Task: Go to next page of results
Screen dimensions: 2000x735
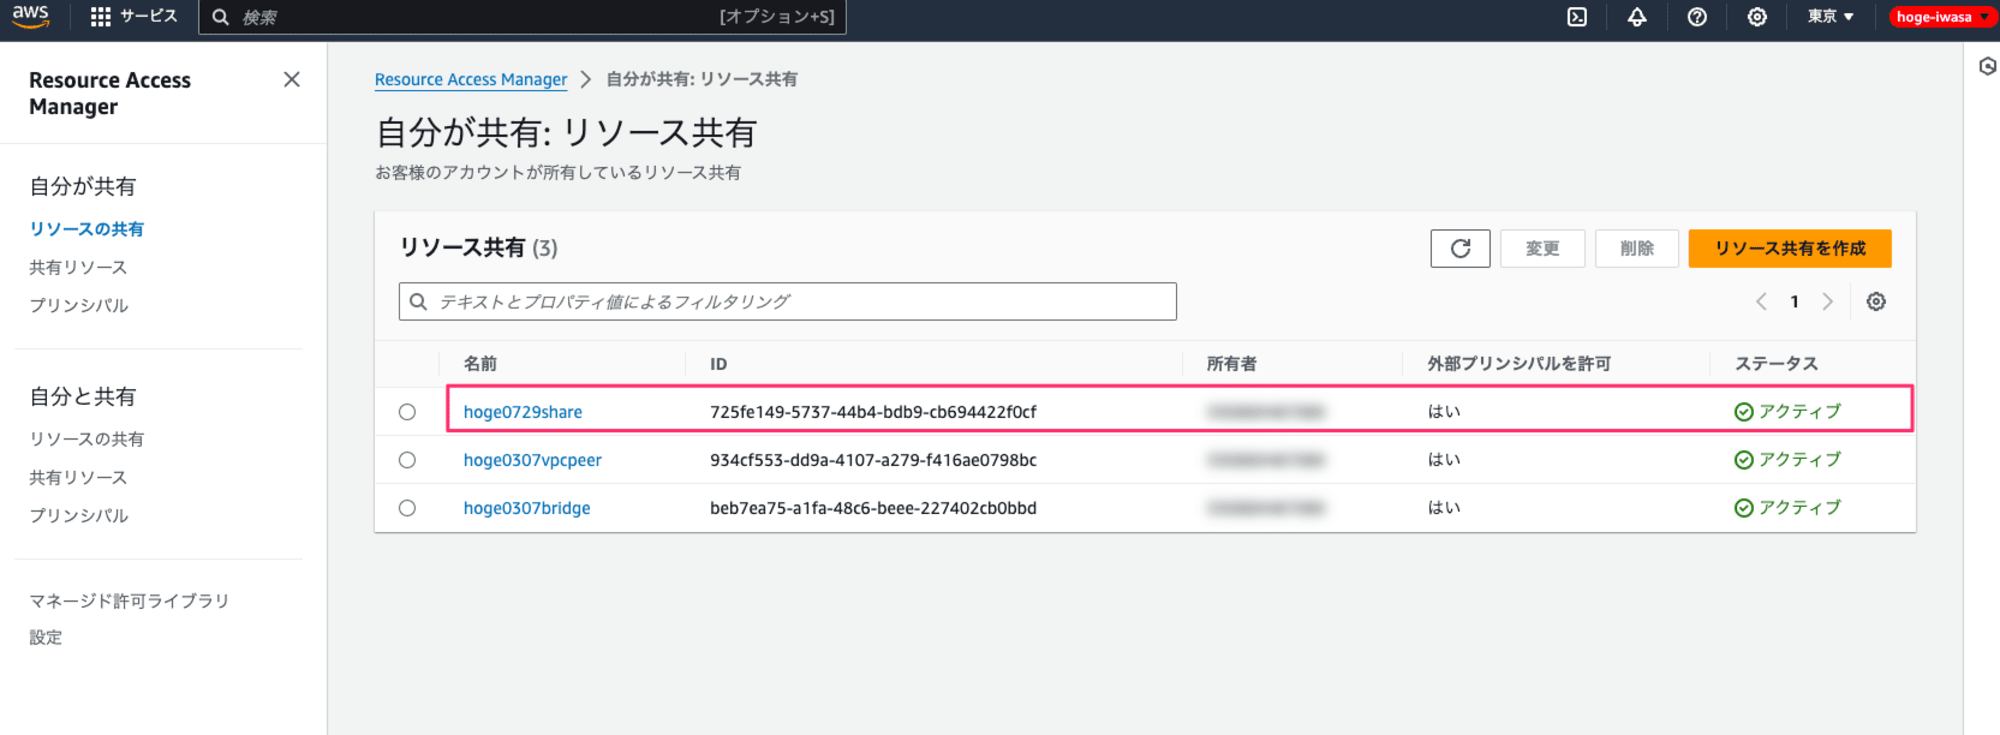Action: [1827, 301]
